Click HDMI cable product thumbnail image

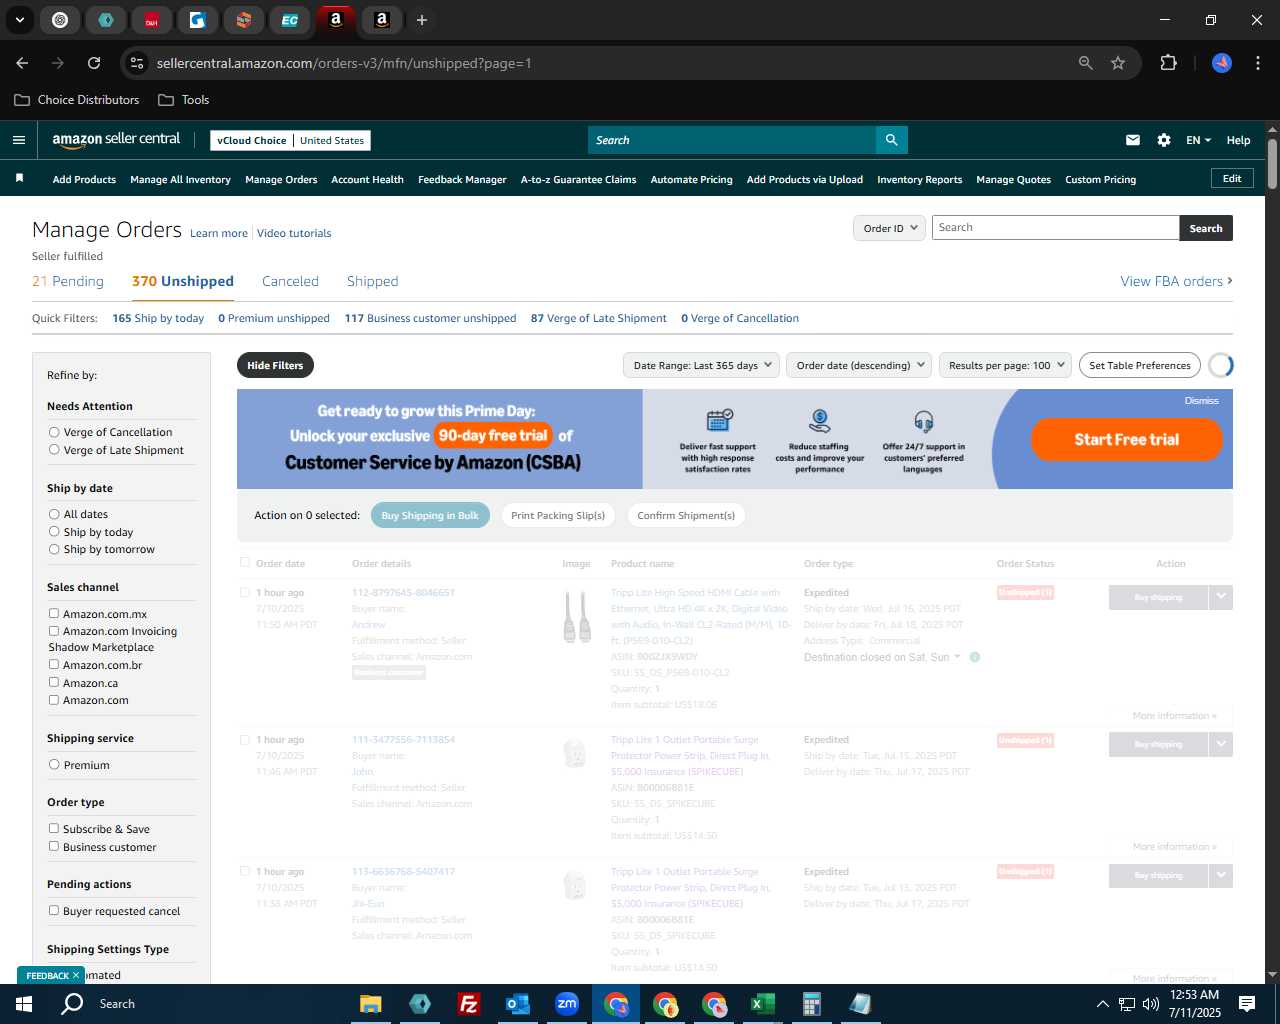click(x=576, y=617)
